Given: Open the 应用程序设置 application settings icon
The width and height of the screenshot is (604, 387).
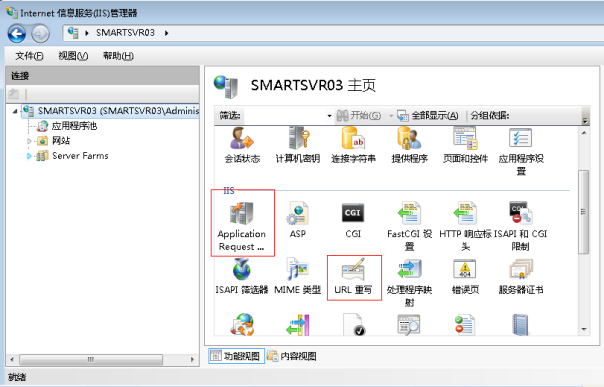Looking at the screenshot, I should pos(521,151).
